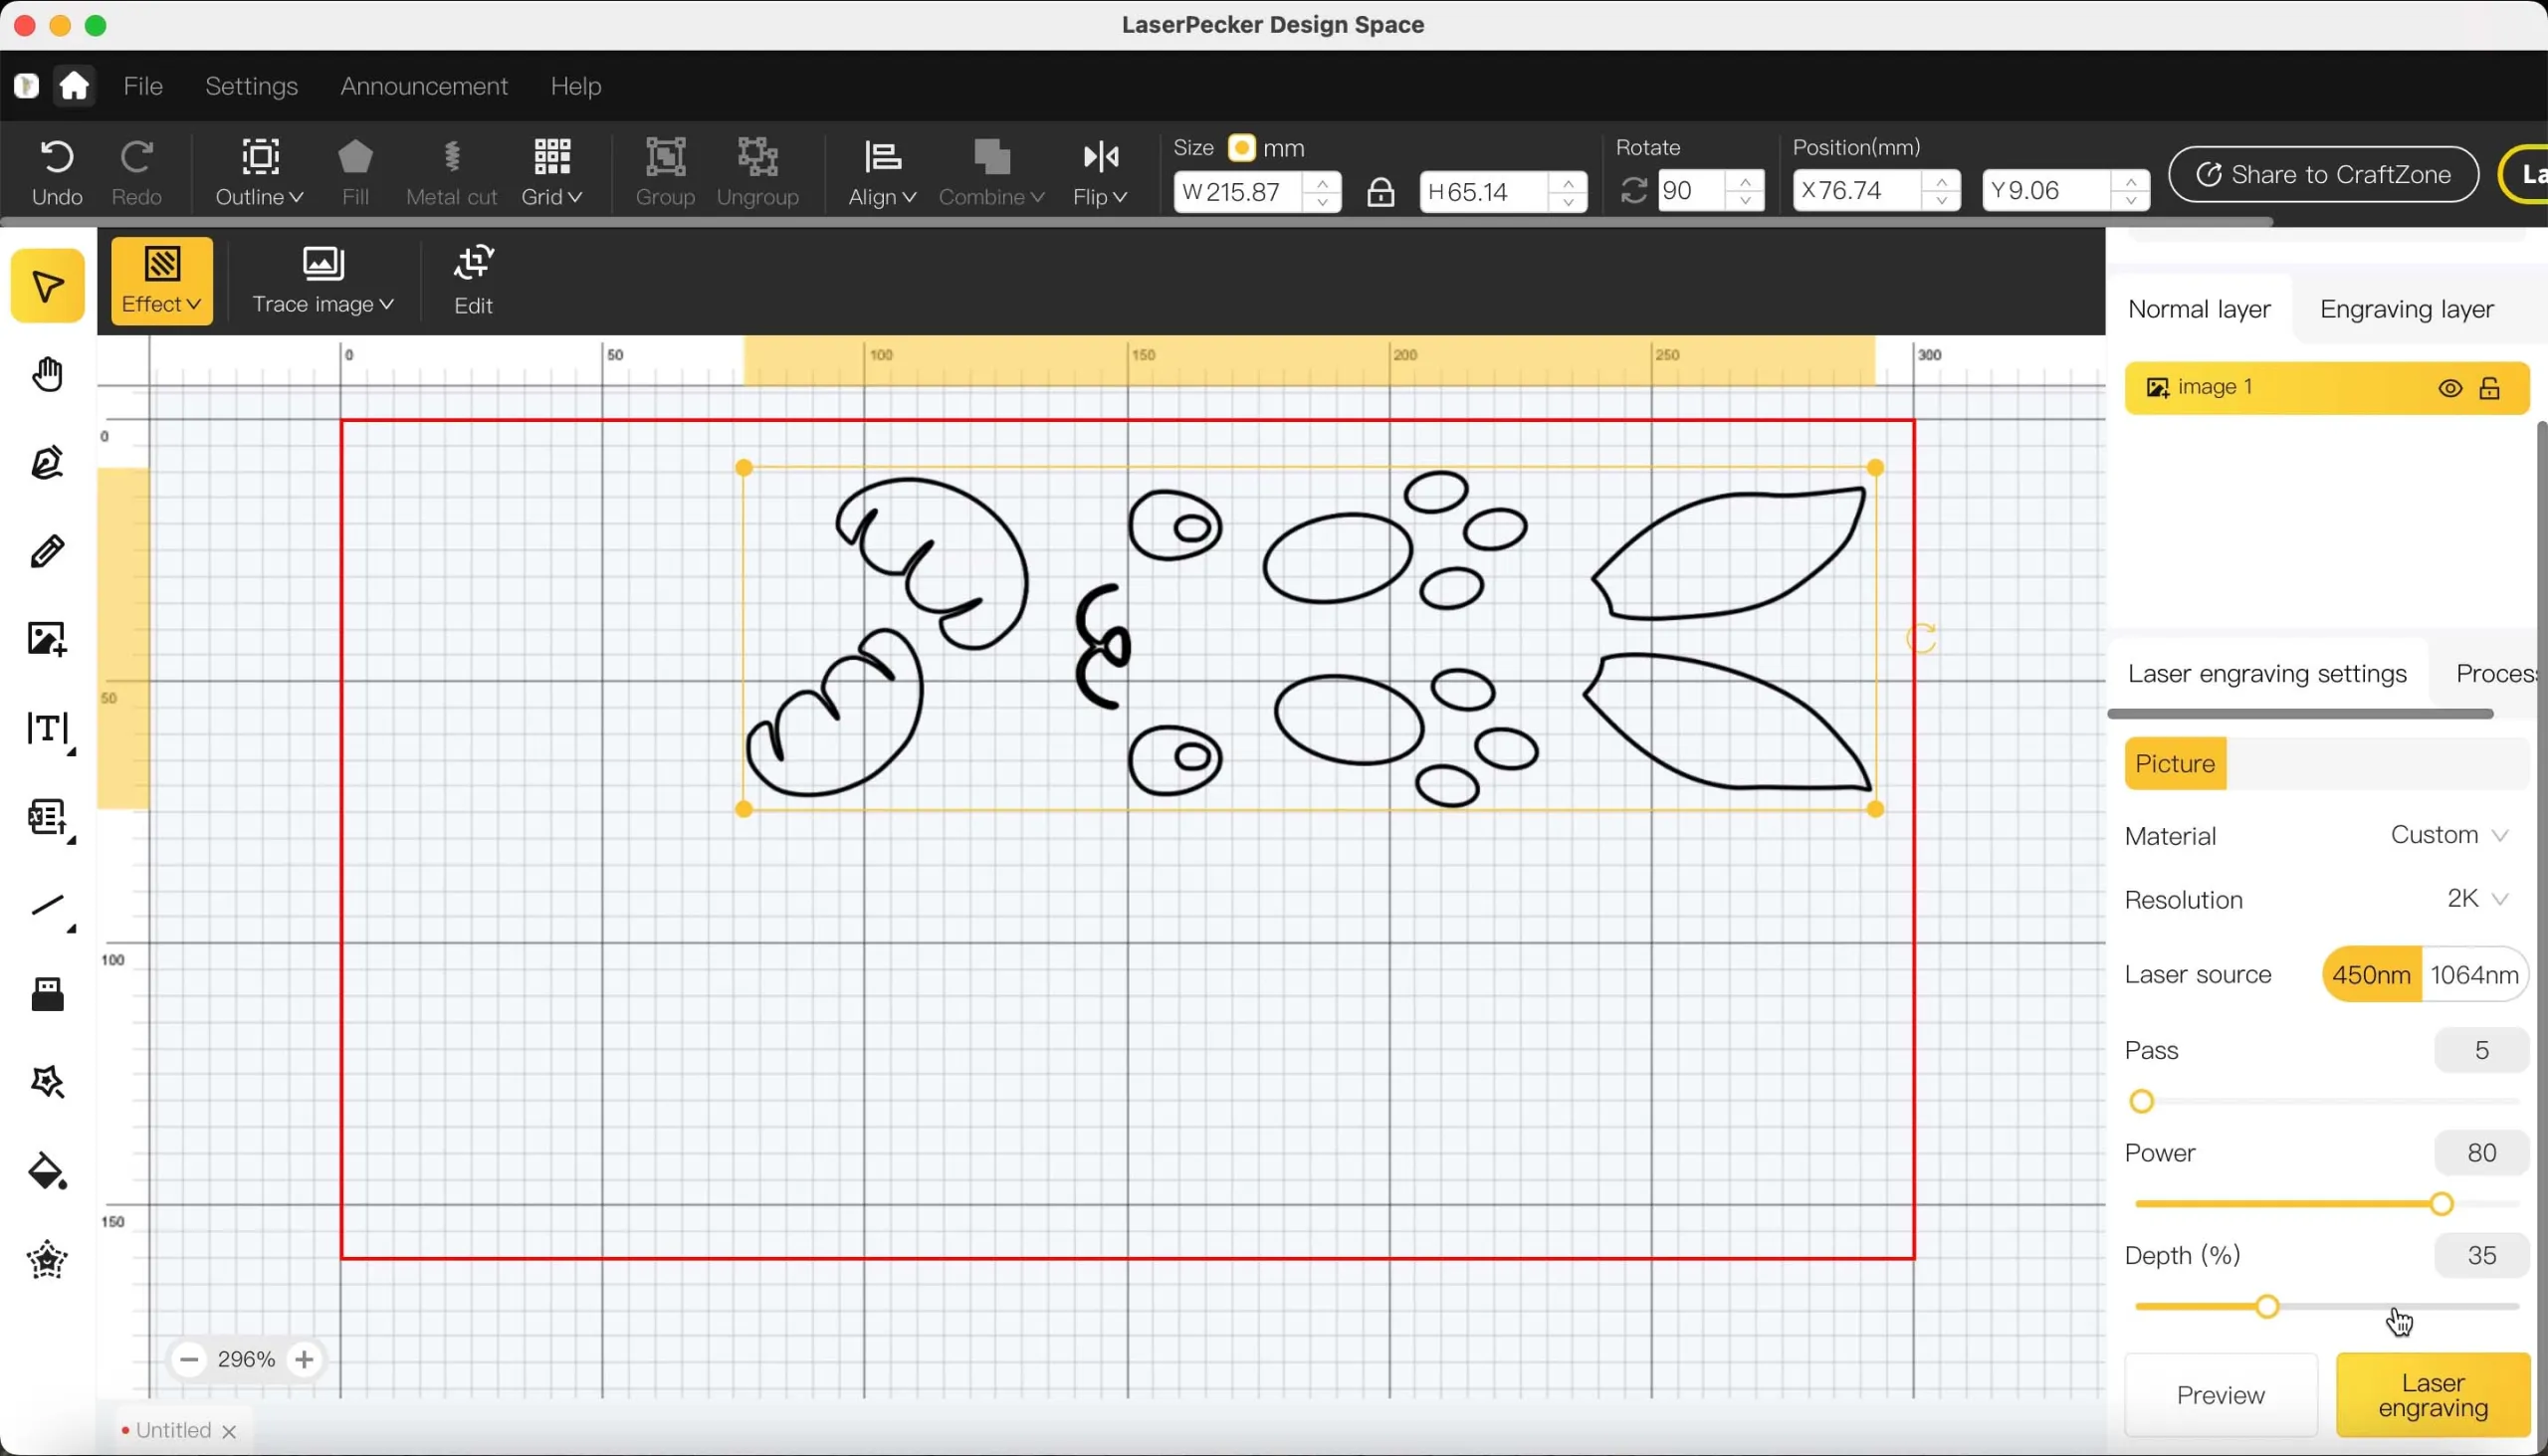
Task: Click the star shape tool icon
Action: click(48, 1082)
